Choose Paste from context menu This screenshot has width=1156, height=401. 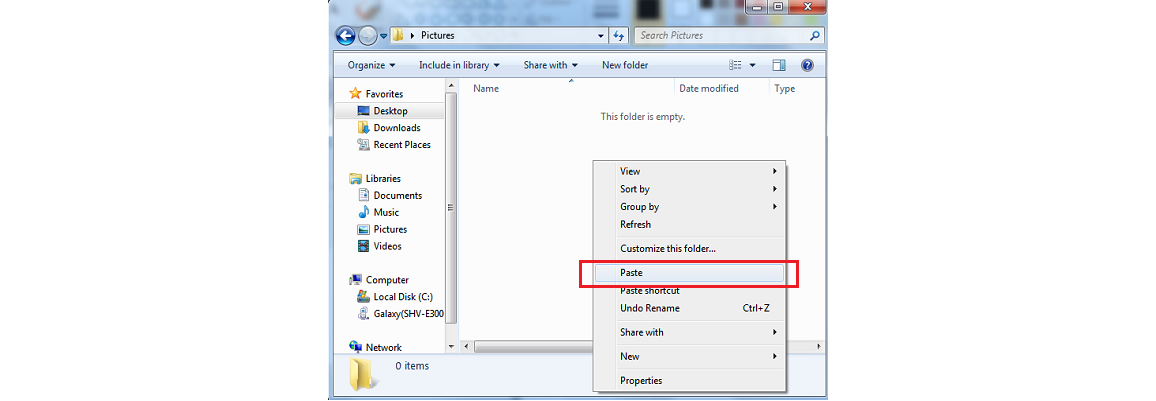(x=690, y=273)
